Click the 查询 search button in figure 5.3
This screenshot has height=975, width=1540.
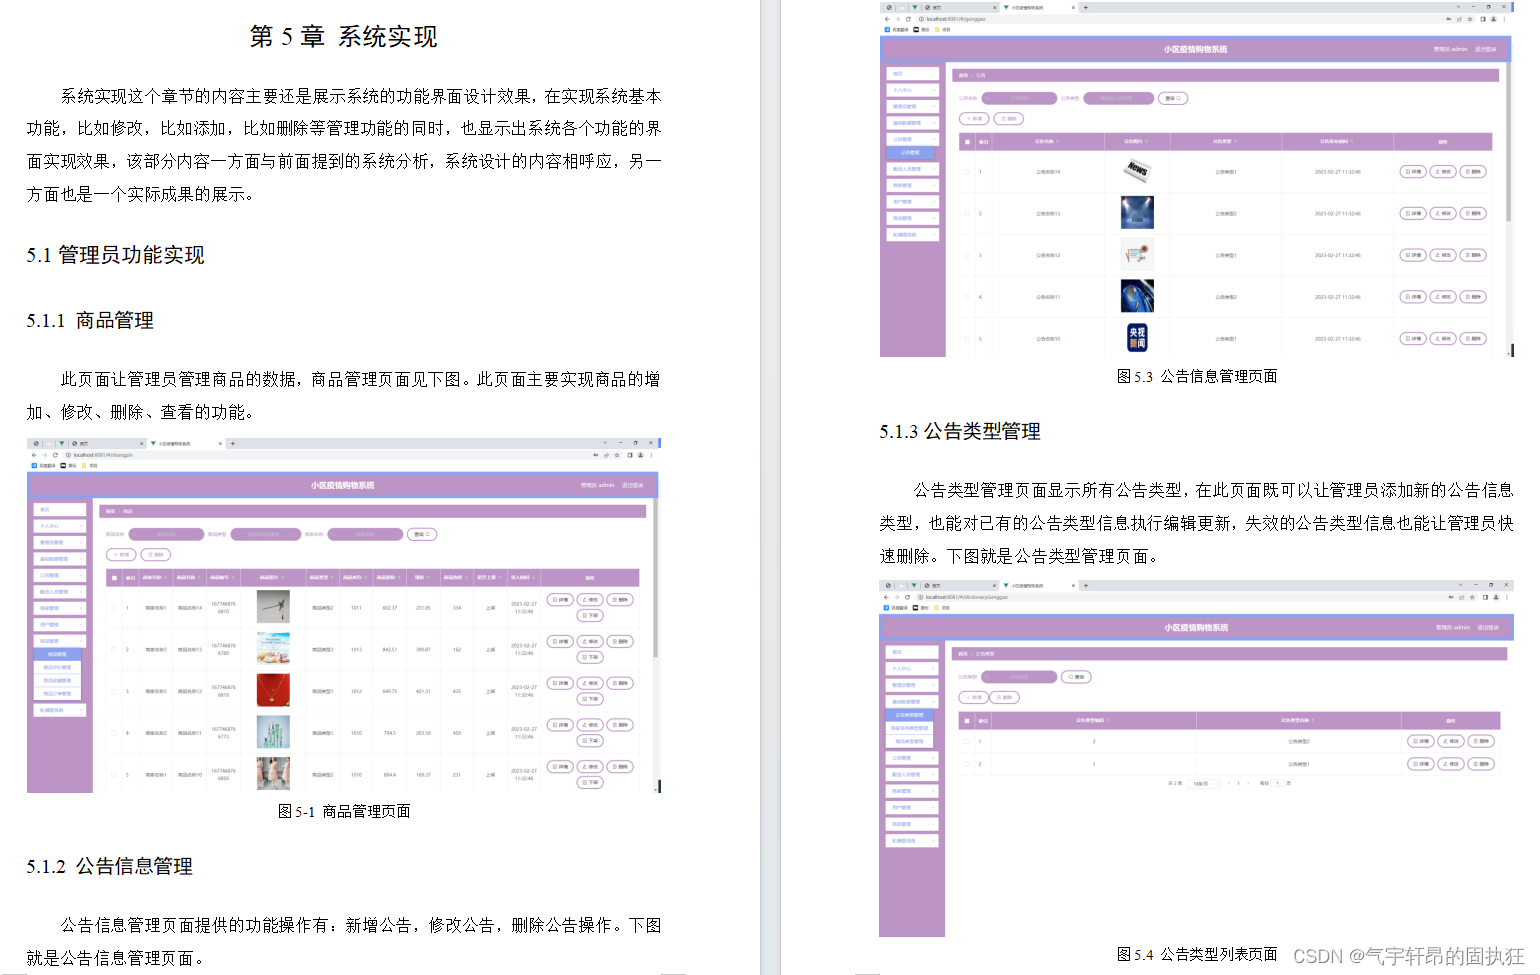[1173, 98]
